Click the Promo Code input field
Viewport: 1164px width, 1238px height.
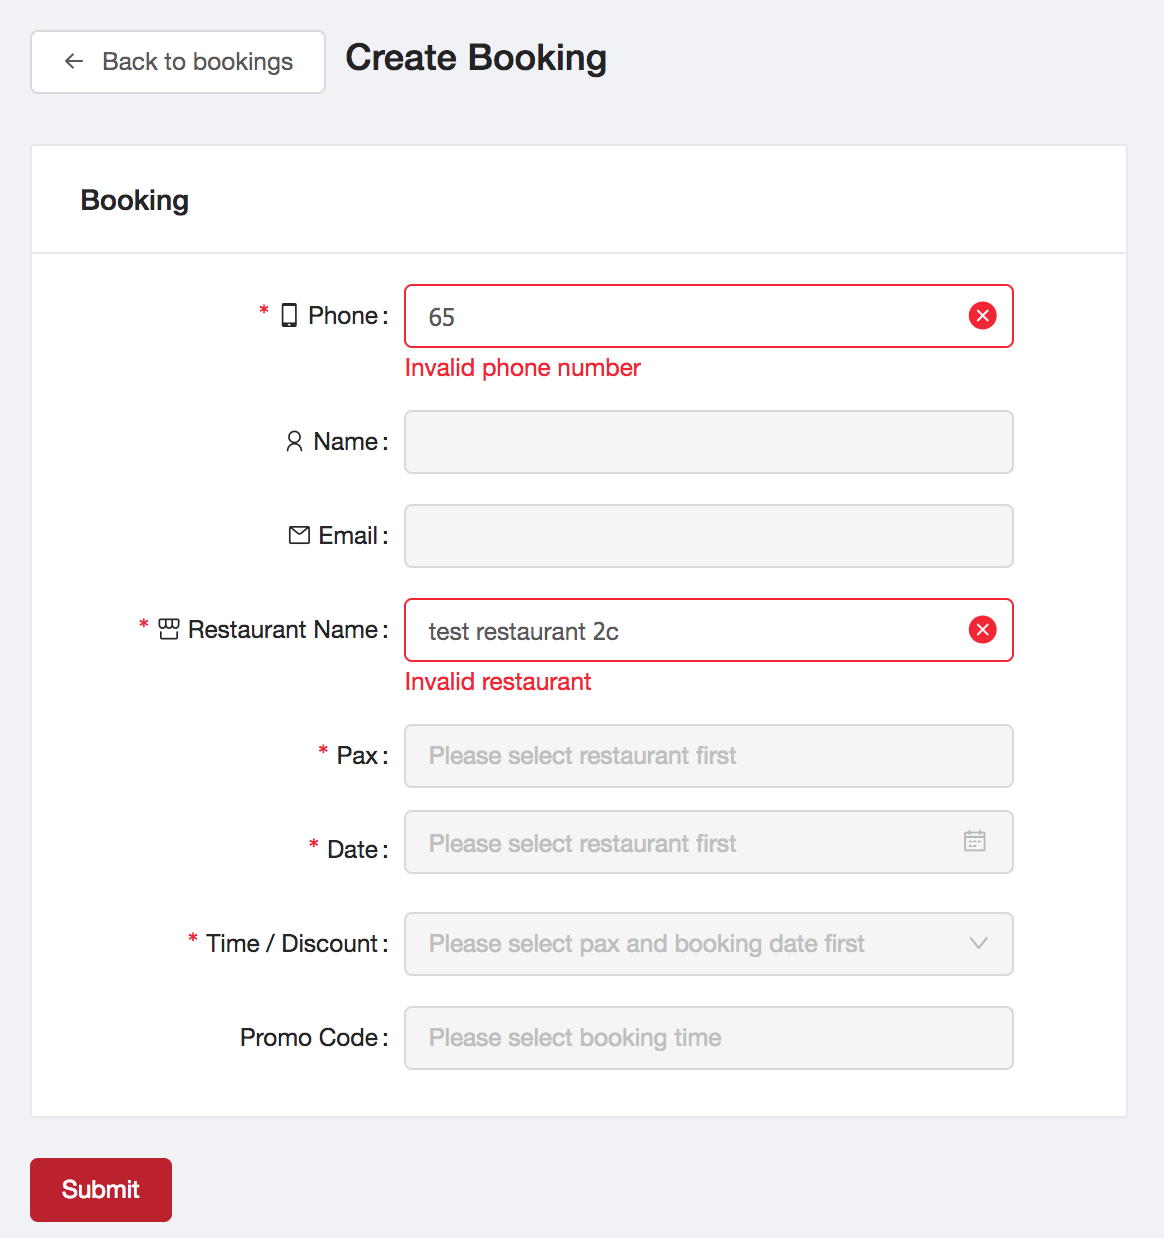tap(709, 1038)
